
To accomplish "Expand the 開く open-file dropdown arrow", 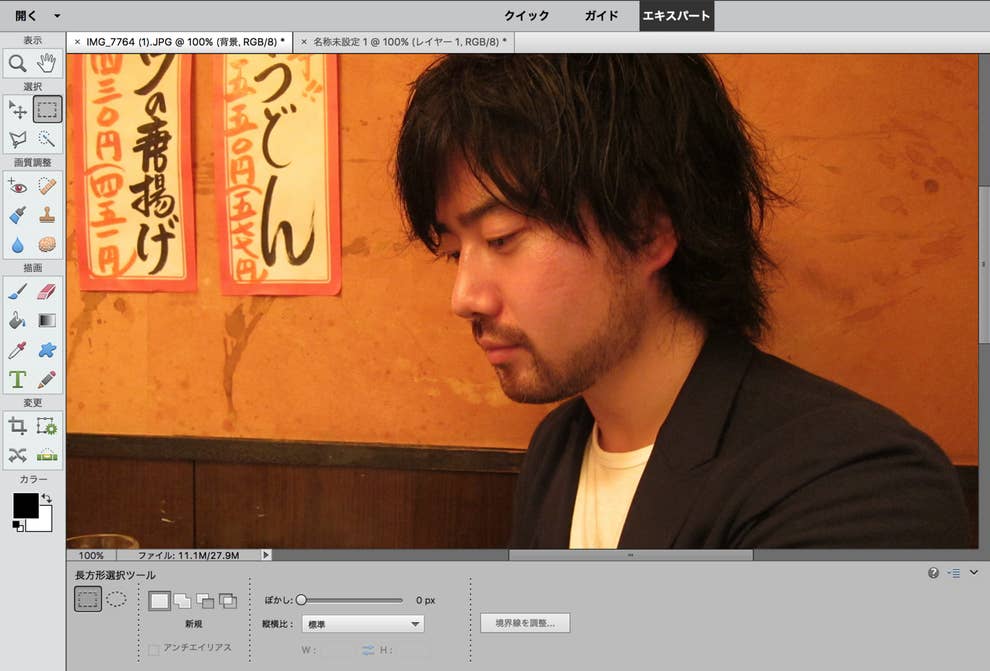I will 57,16.
